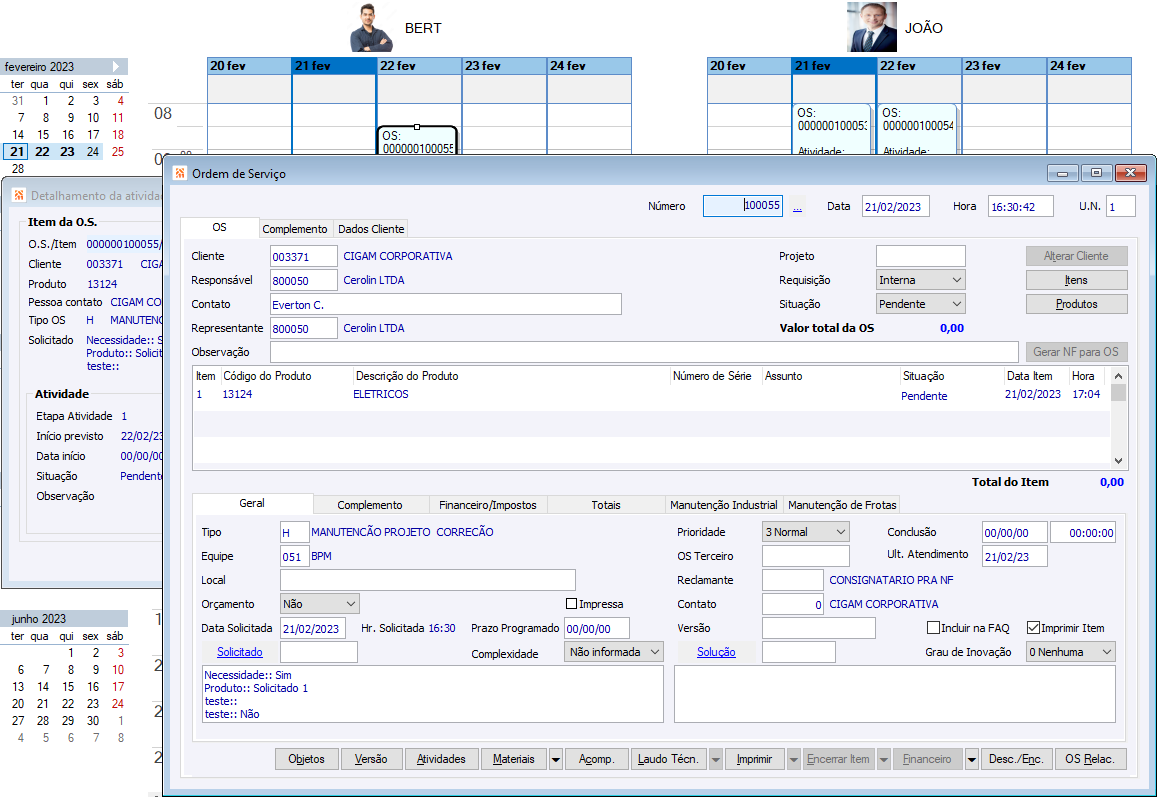This screenshot has height=797, width=1157.
Task: Click the Contato field with Everton C.
Action: 446,304
